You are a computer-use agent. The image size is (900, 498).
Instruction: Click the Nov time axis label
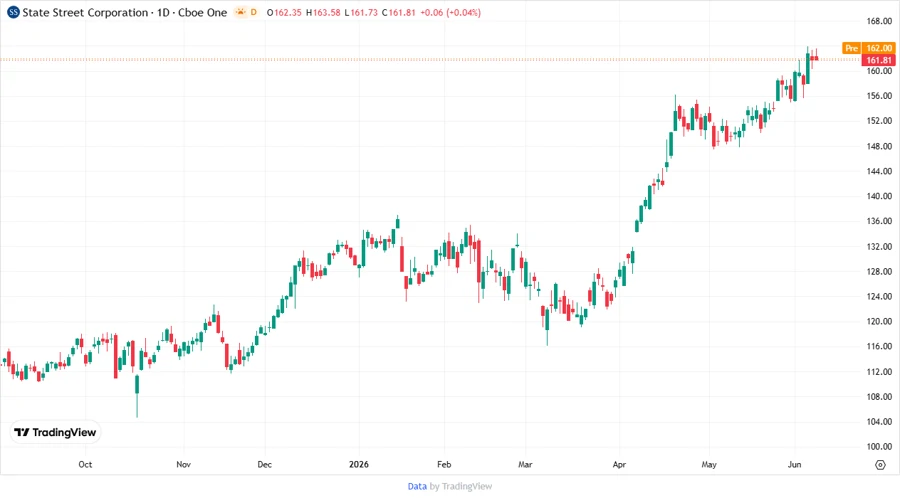pos(183,464)
